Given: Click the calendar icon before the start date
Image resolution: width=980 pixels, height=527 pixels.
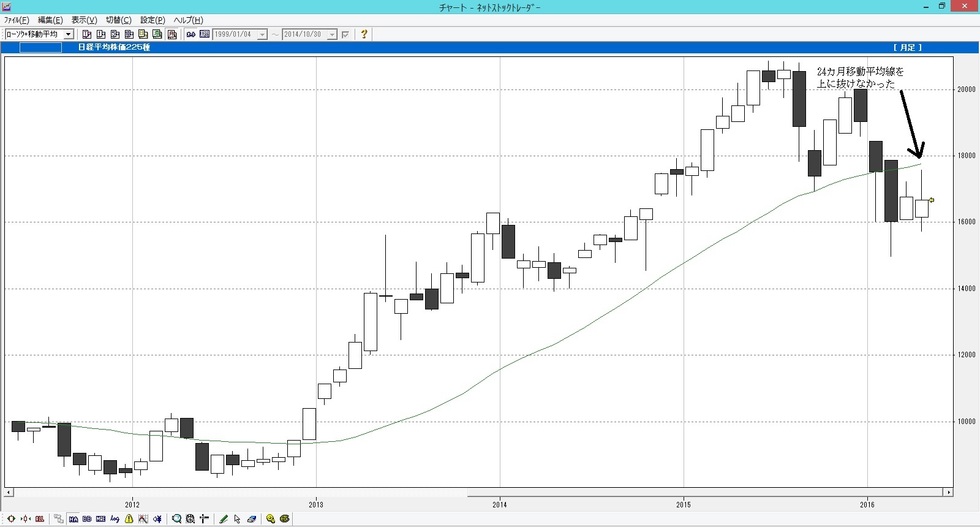Looking at the screenshot, I should point(204,34).
